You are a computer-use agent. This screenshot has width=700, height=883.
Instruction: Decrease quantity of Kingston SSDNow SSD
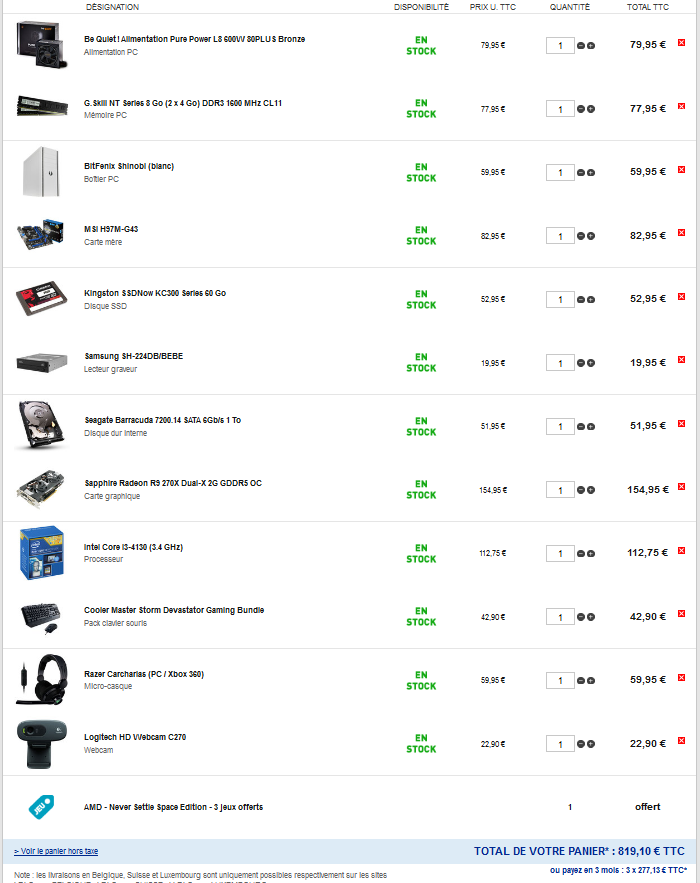pyautogui.click(x=581, y=300)
